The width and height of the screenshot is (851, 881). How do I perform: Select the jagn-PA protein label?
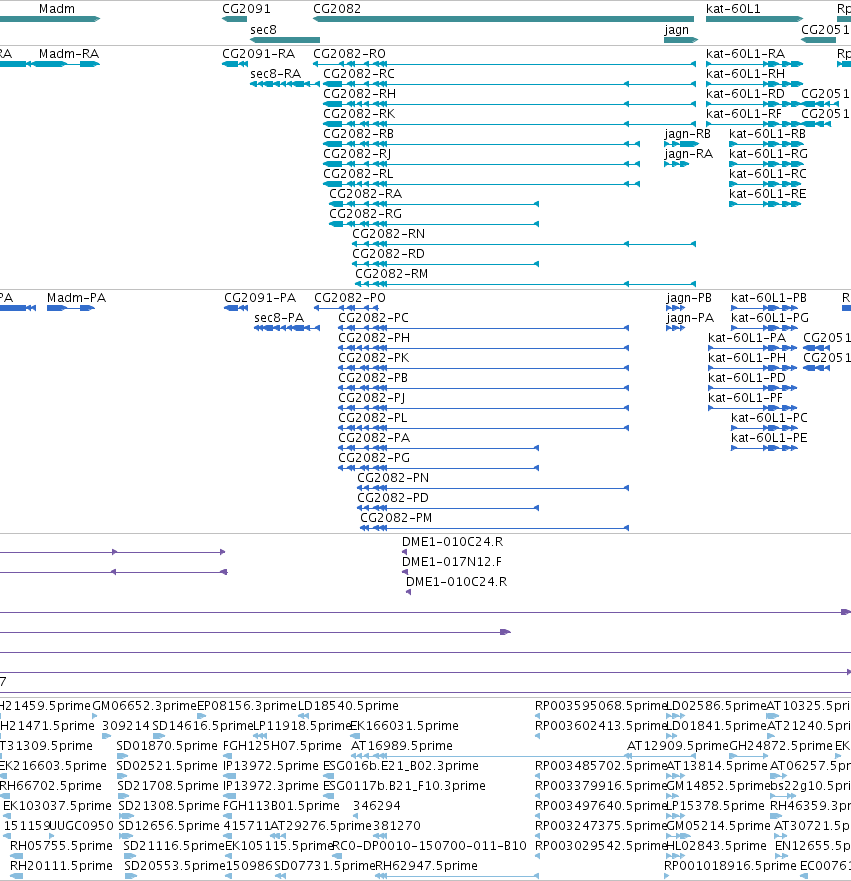point(690,318)
